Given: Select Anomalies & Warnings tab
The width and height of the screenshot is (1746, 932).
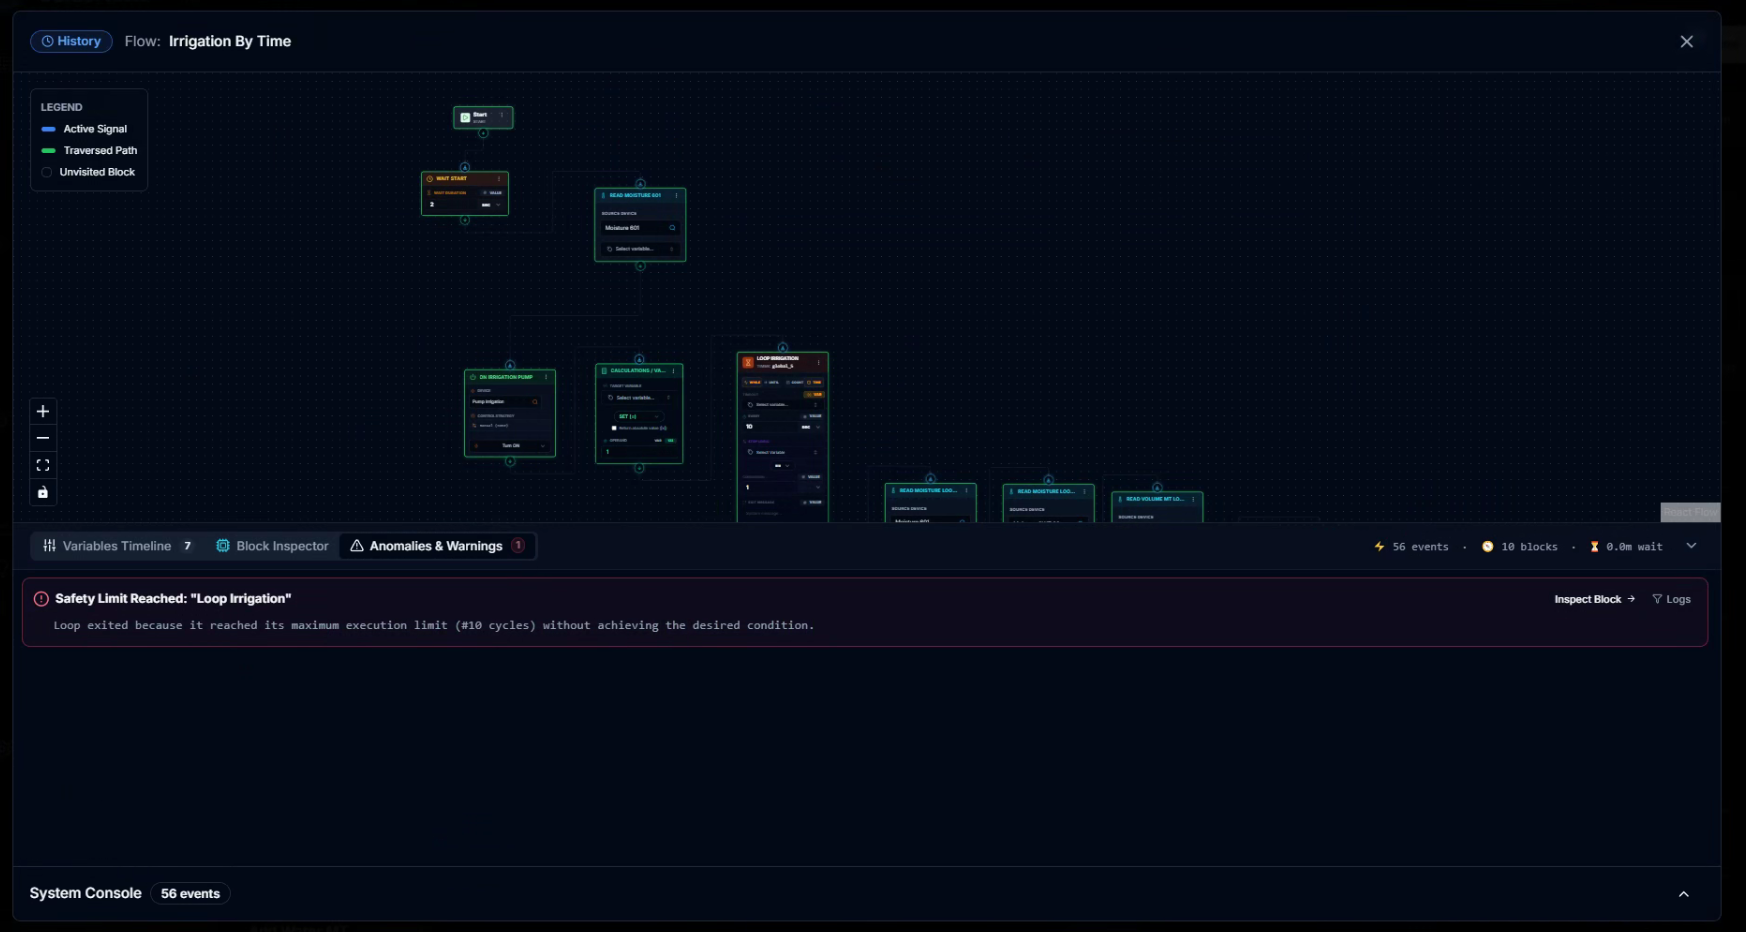Looking at the screenshot, I should (x=437, y=546).
